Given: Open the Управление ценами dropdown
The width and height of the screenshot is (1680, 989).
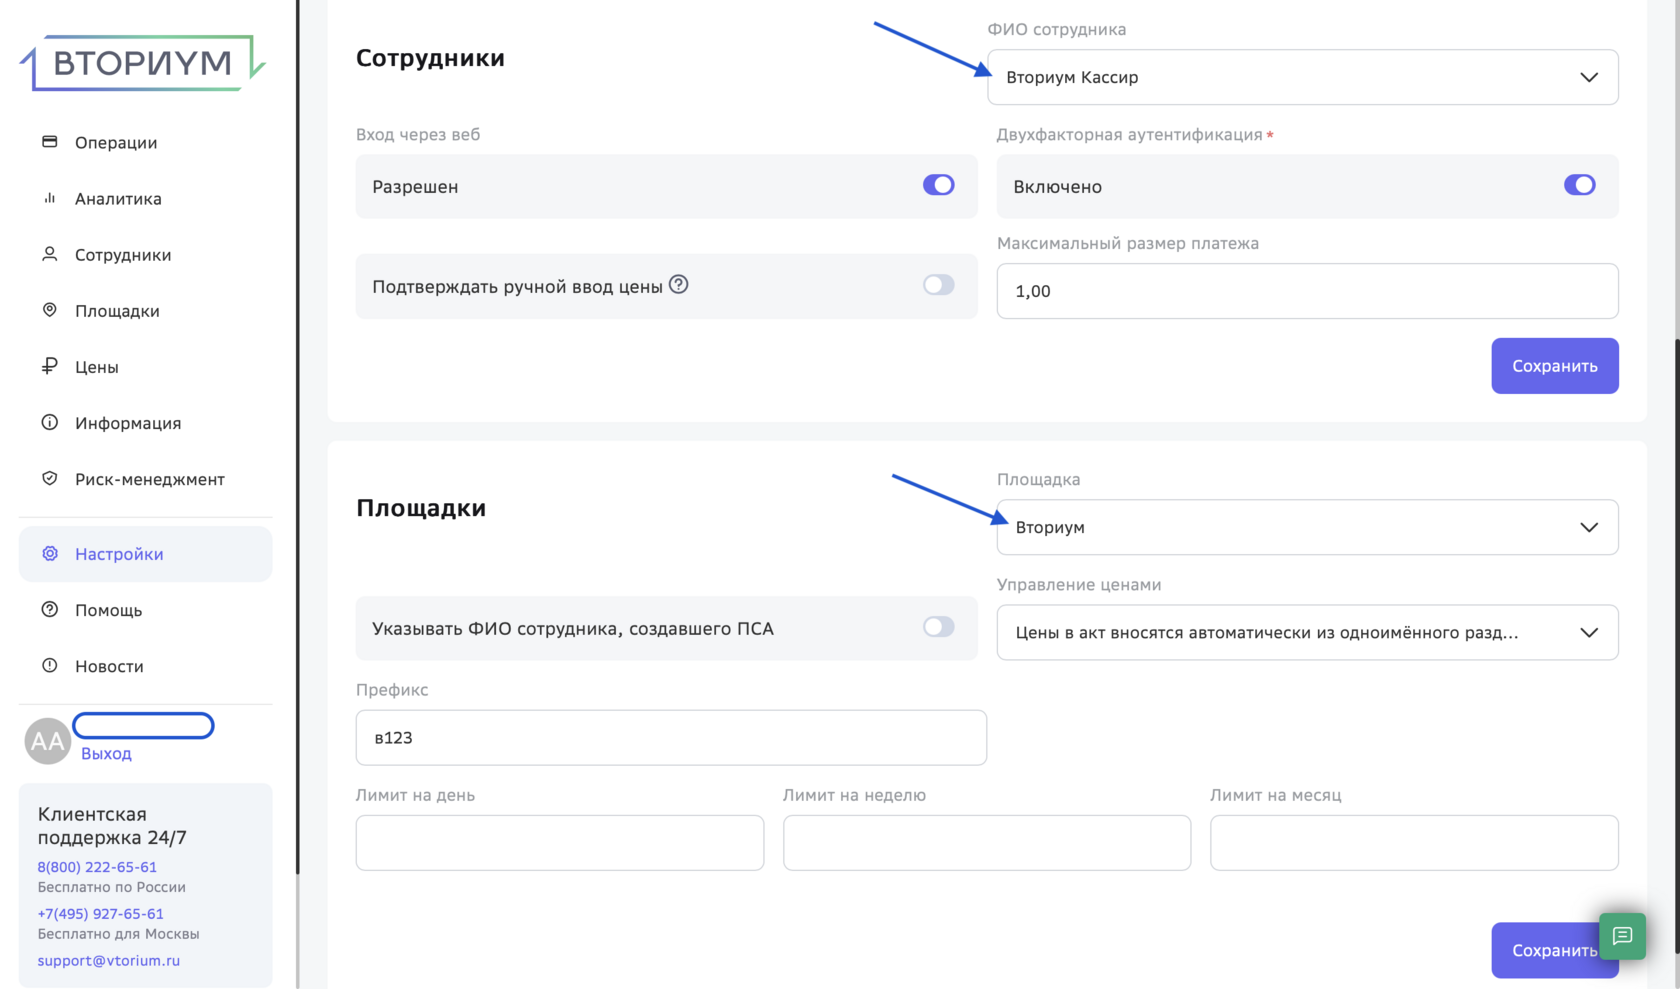Looking at the screenshot, I should 1307,632.
